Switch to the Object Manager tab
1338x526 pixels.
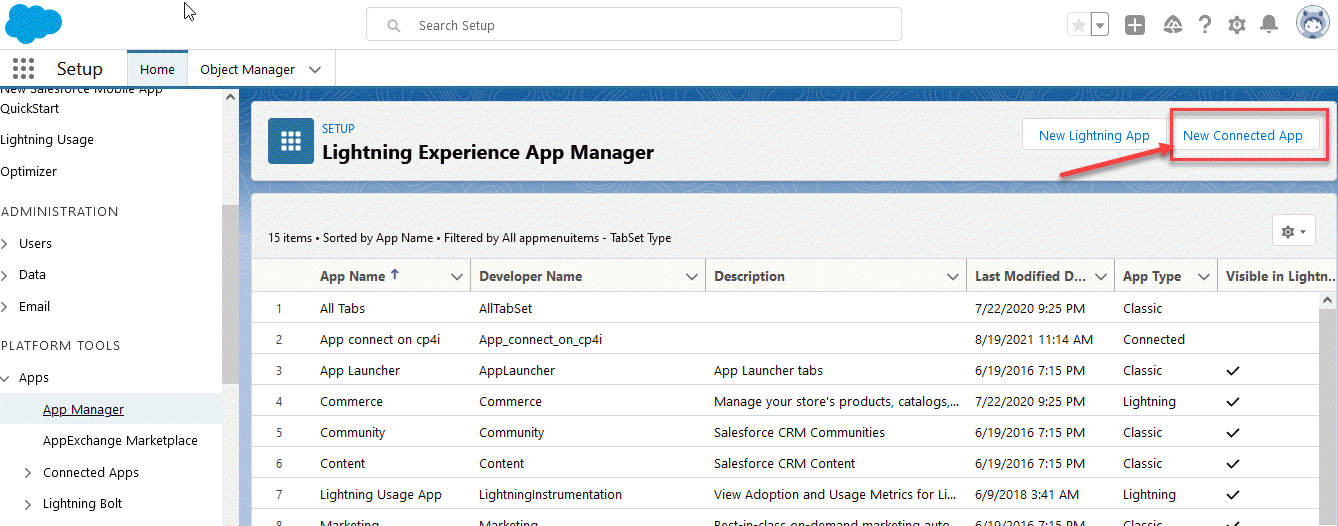pyautogui.click(x=247, y=70)
